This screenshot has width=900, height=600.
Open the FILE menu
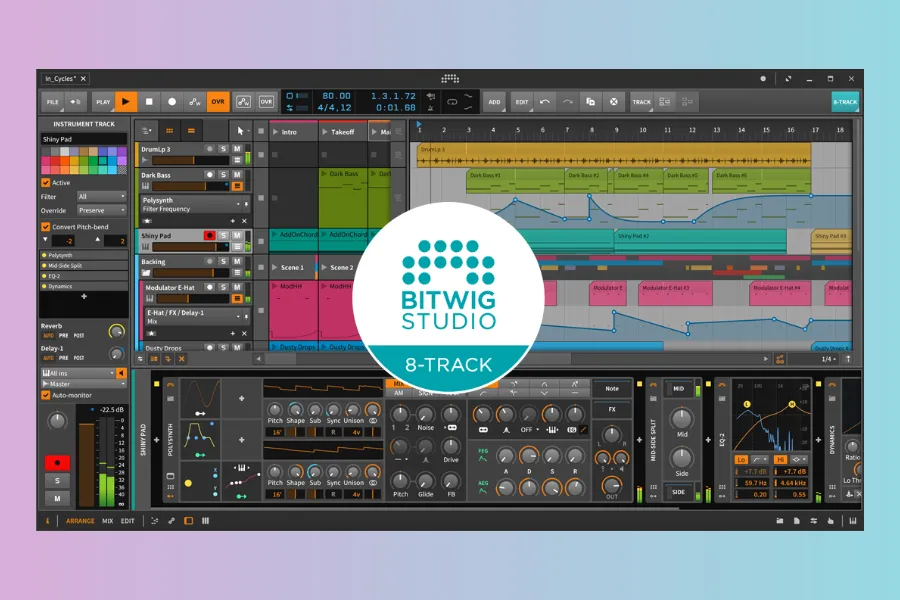(52, 102)
